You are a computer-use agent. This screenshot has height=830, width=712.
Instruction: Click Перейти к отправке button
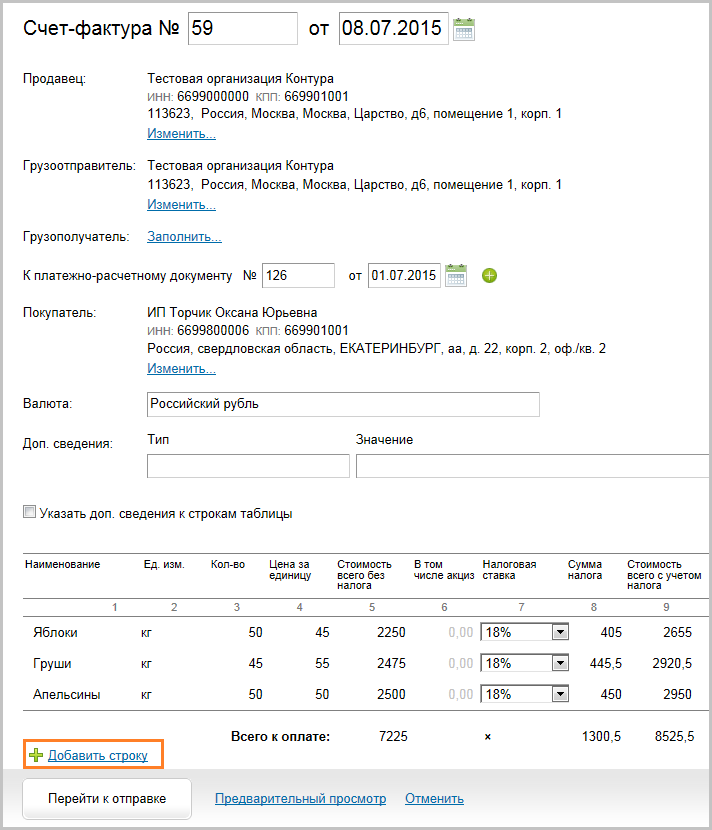pos(107,798)
